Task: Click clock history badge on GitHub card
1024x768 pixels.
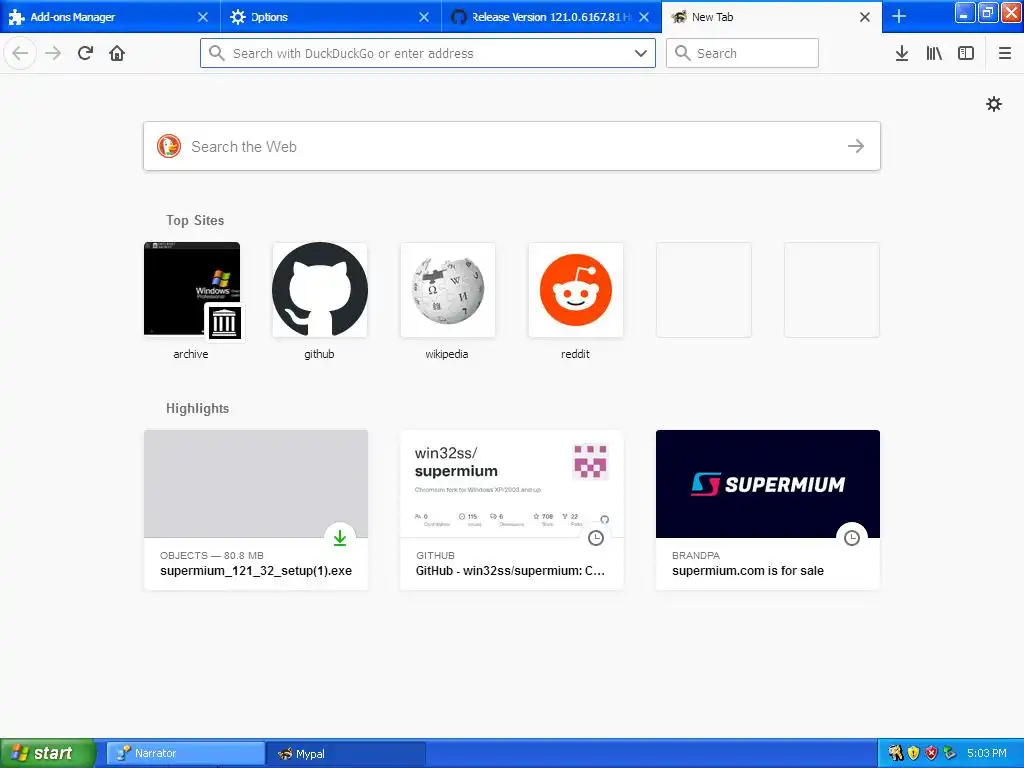Action: point(596,537)
